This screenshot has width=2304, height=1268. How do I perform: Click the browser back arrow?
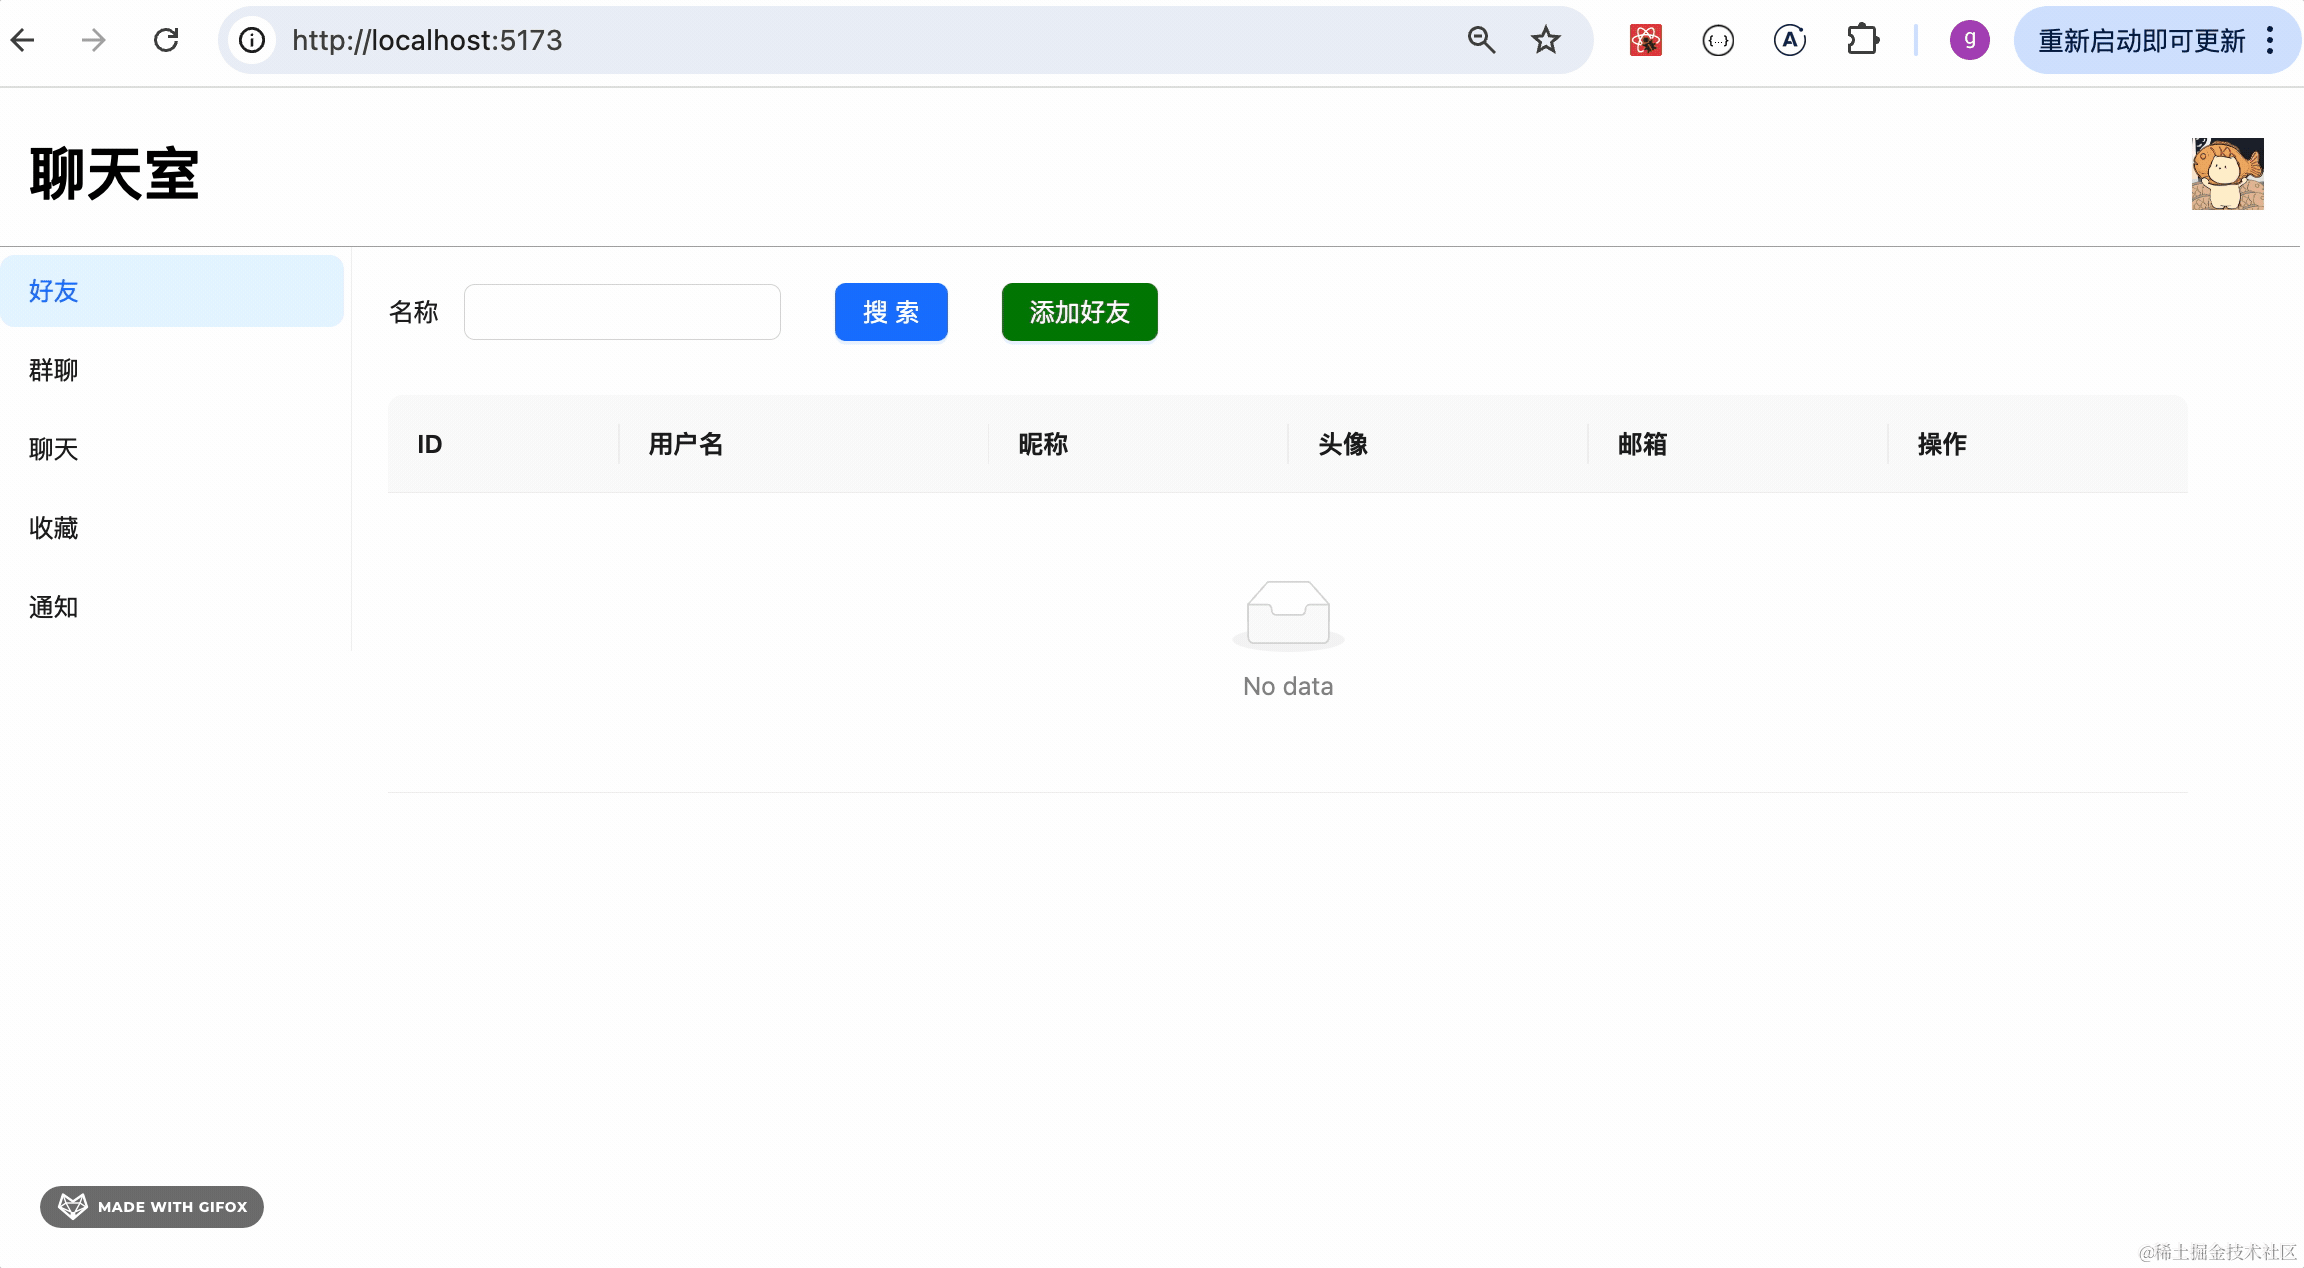pyautogui.click(x=22, y=40)
